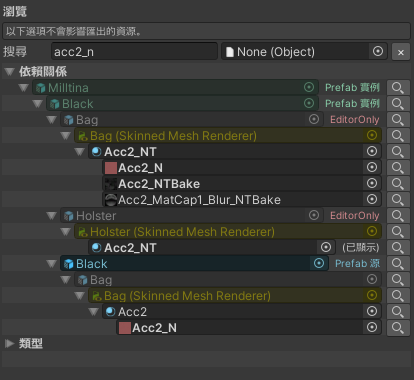This screenshot has width=414, height=380.
Task: Expand the 類型 section
Action: (x=10, y=343)
